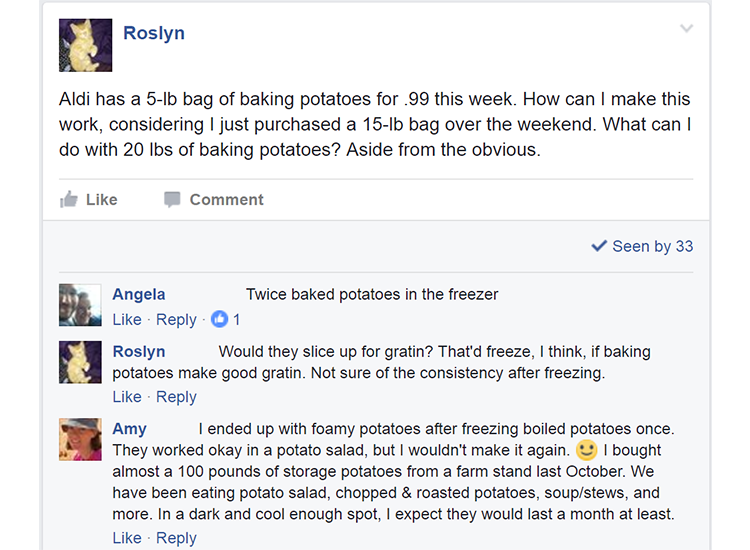Open Roslyn's name link in the gratin comment

tap(139, 352)
